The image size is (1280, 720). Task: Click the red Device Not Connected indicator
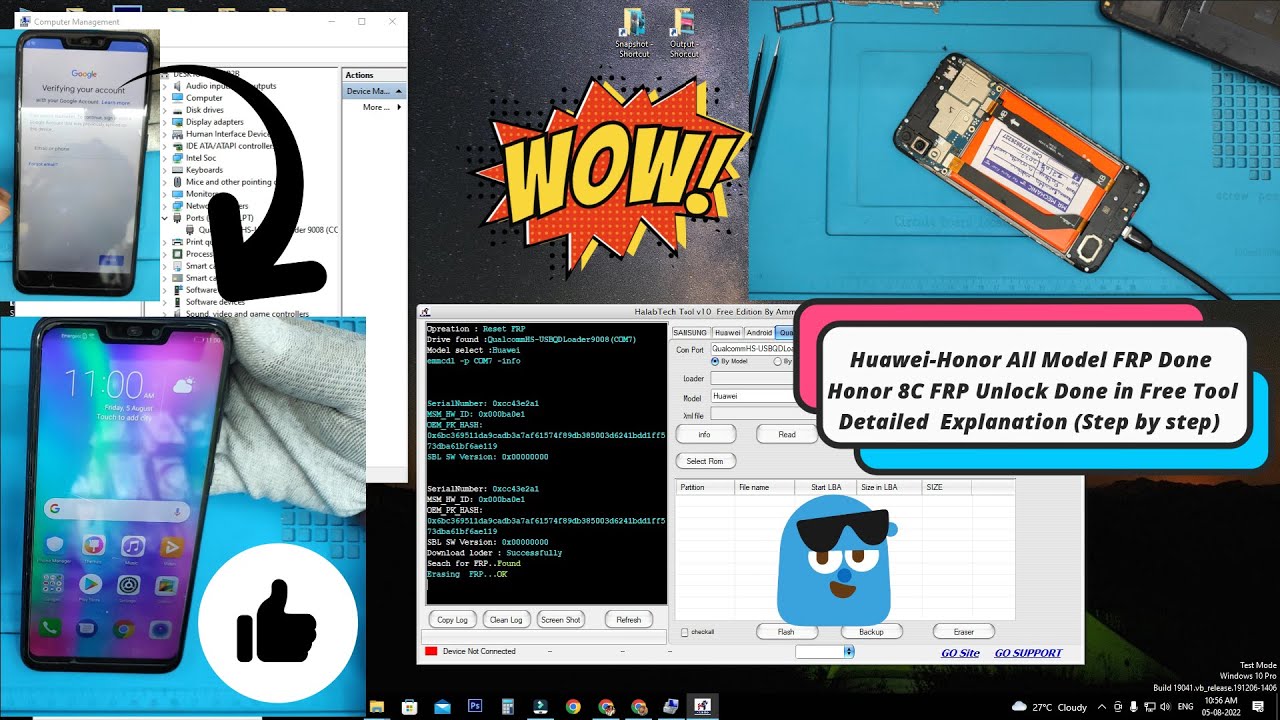pyautogui.click(x=432, y=651)
